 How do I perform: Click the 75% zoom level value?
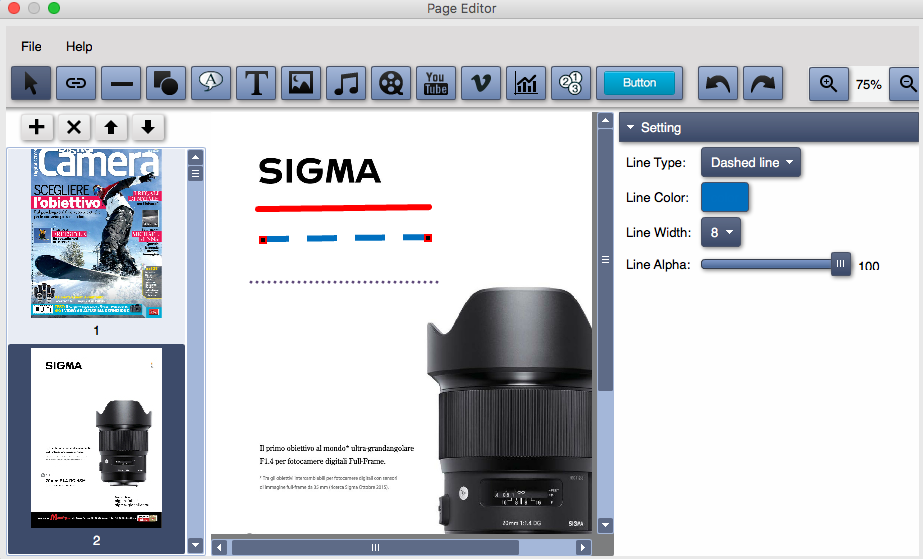(869, 84)
